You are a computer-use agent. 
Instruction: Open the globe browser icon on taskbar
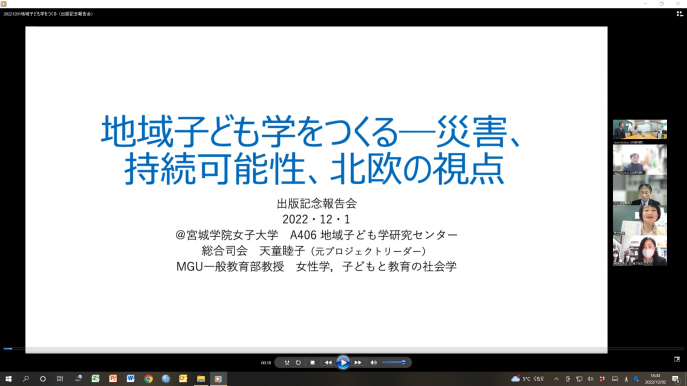166,379
